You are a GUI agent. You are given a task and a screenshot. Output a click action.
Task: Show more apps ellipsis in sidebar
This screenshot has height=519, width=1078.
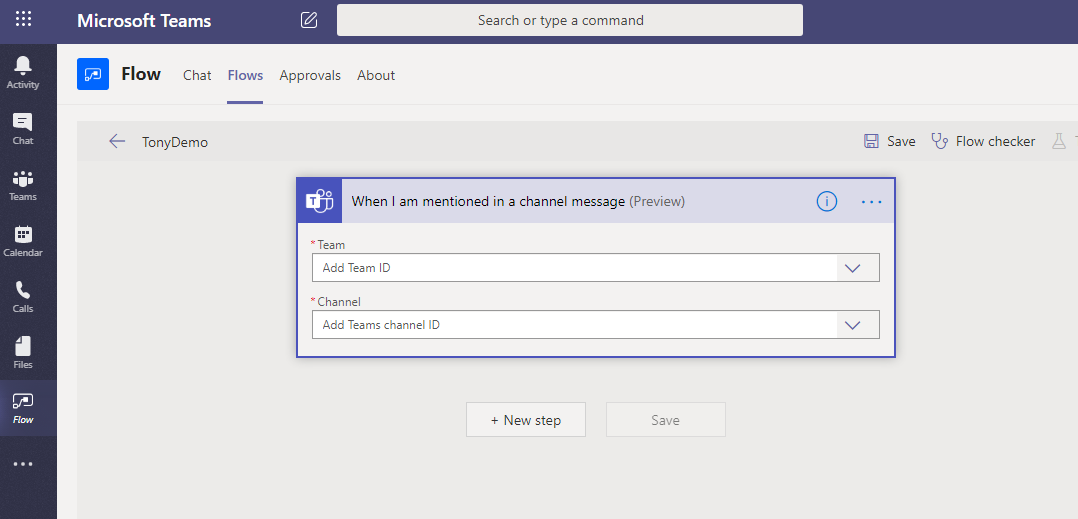point(23,464)
